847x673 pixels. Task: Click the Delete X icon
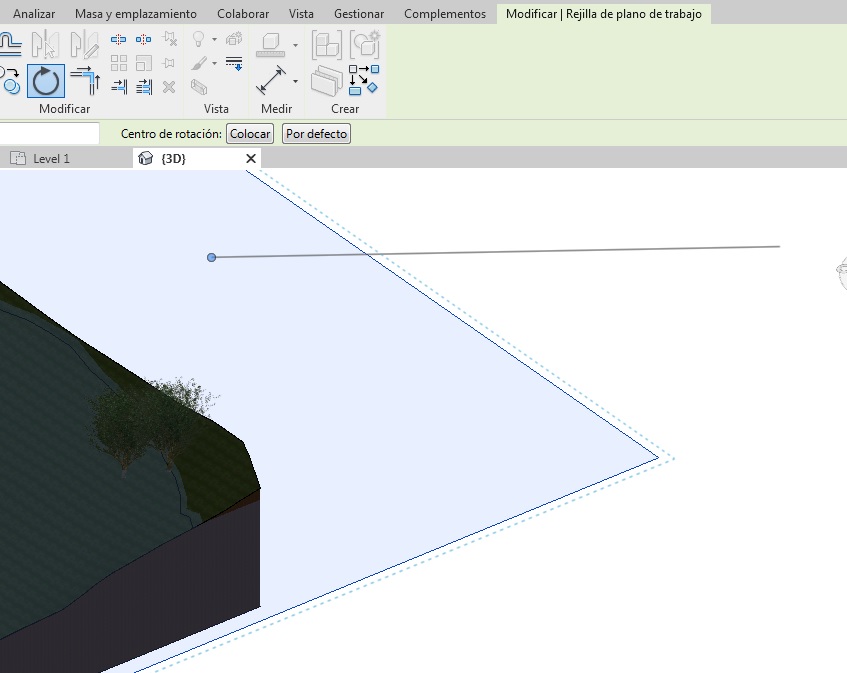169,87
